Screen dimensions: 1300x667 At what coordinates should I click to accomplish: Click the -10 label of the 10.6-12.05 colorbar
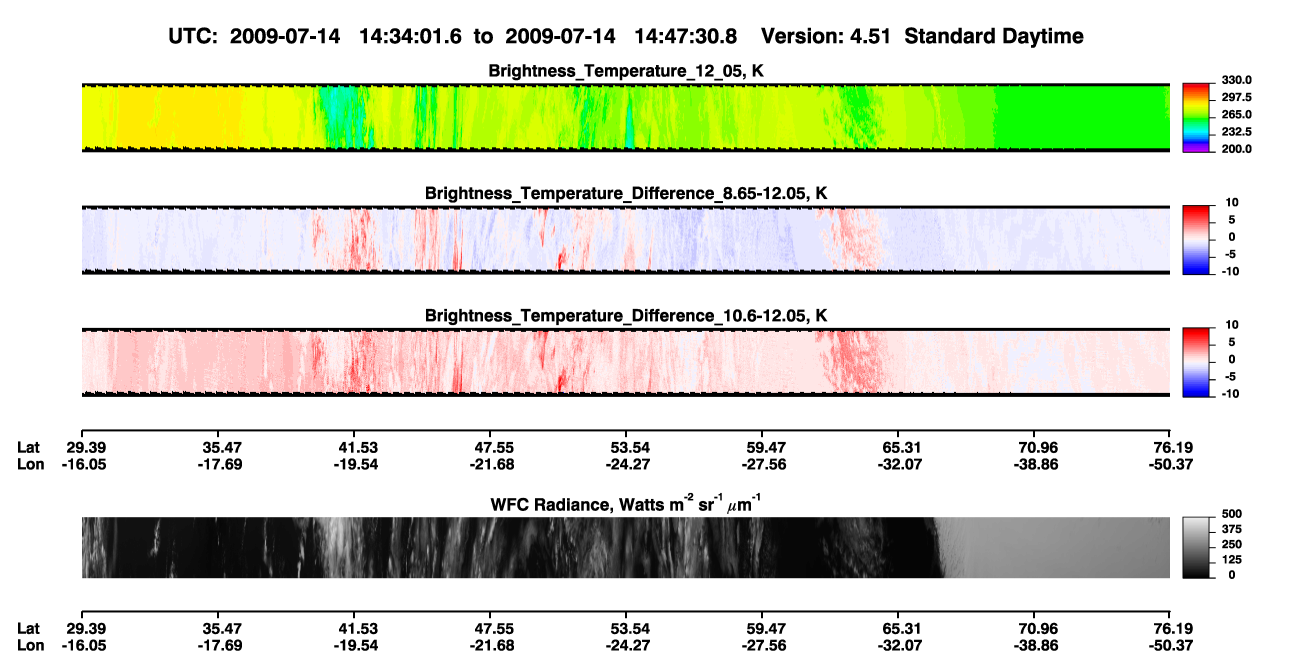[1232, 393]
